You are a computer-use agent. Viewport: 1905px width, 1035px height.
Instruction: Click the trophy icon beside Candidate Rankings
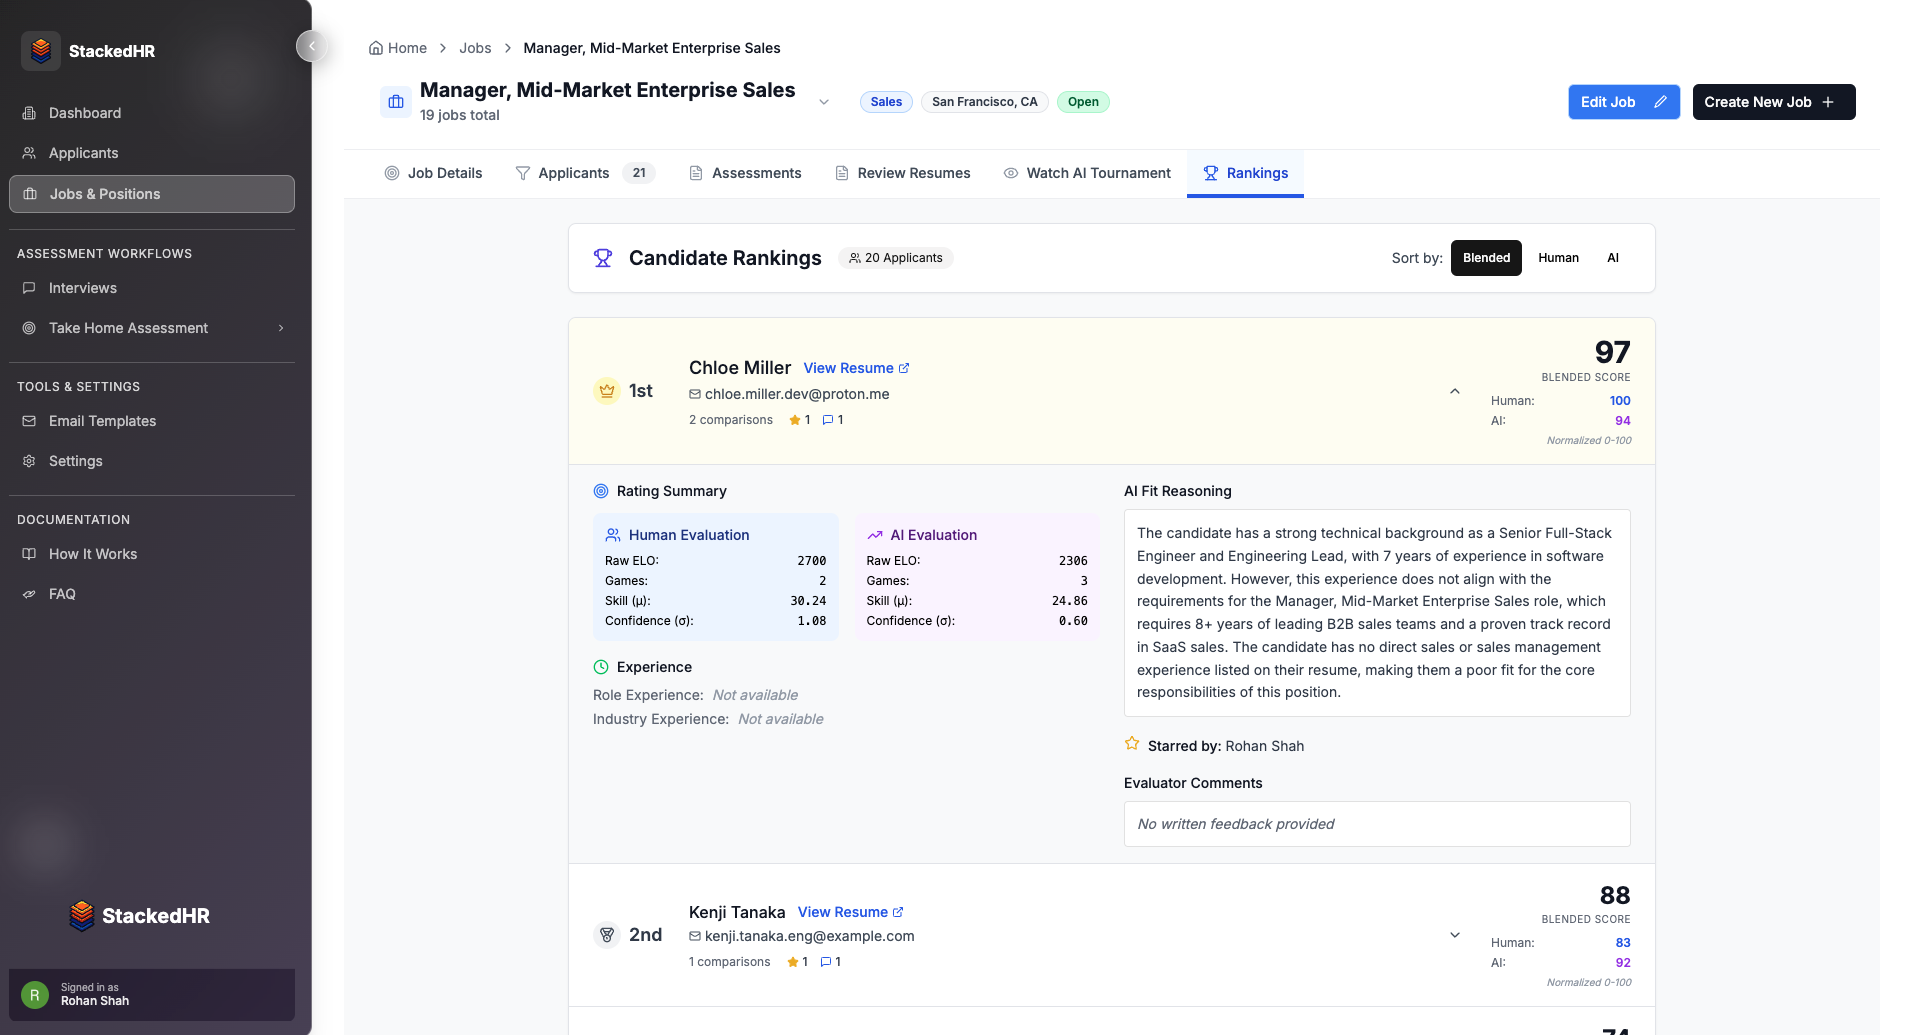pos(603,258)
